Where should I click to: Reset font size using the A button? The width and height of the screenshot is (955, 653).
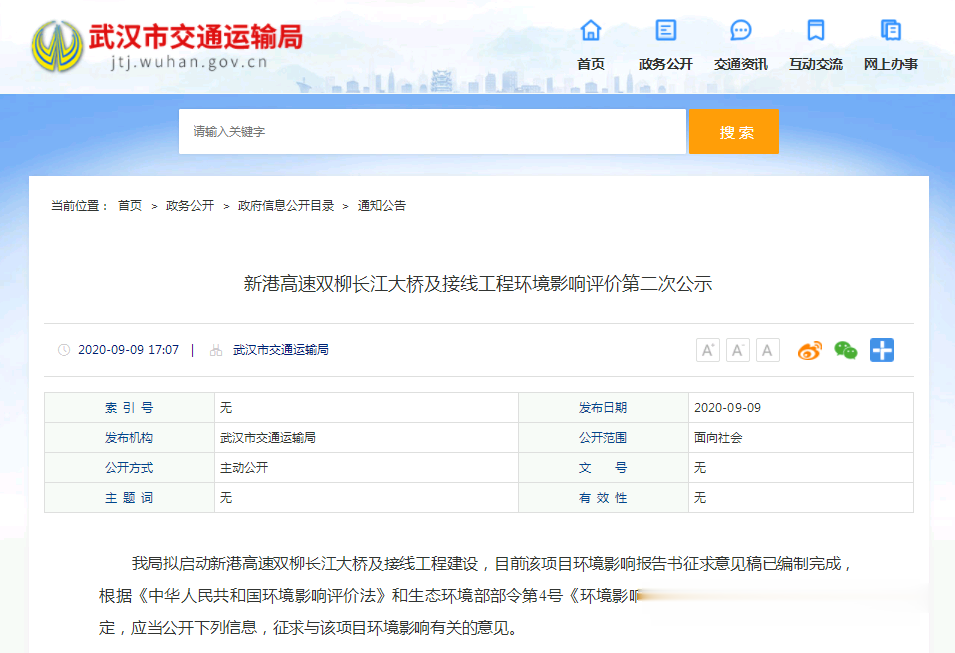767,350
